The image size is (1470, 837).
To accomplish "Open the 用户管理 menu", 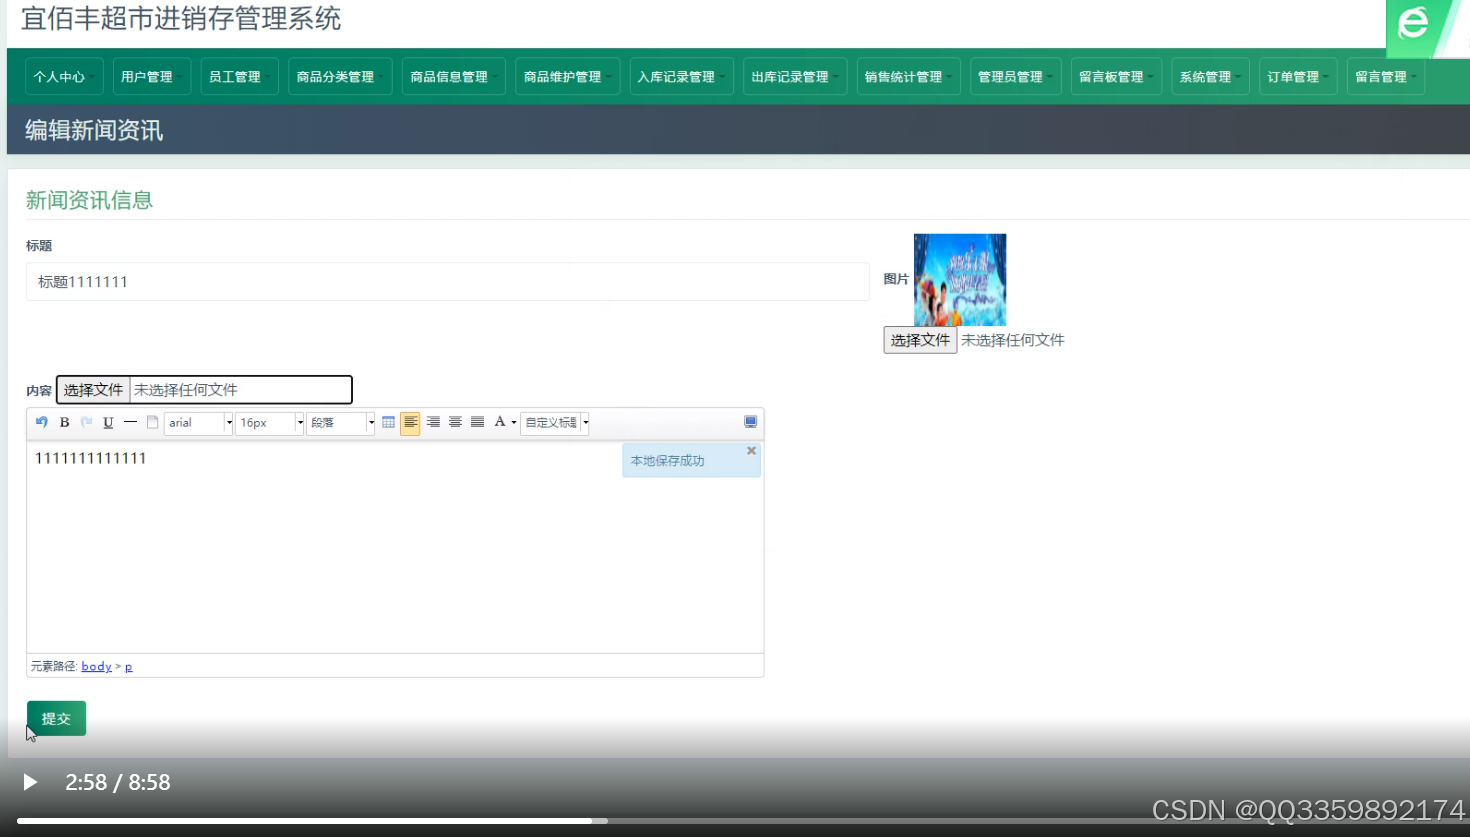I will click(x=151, y=77).
